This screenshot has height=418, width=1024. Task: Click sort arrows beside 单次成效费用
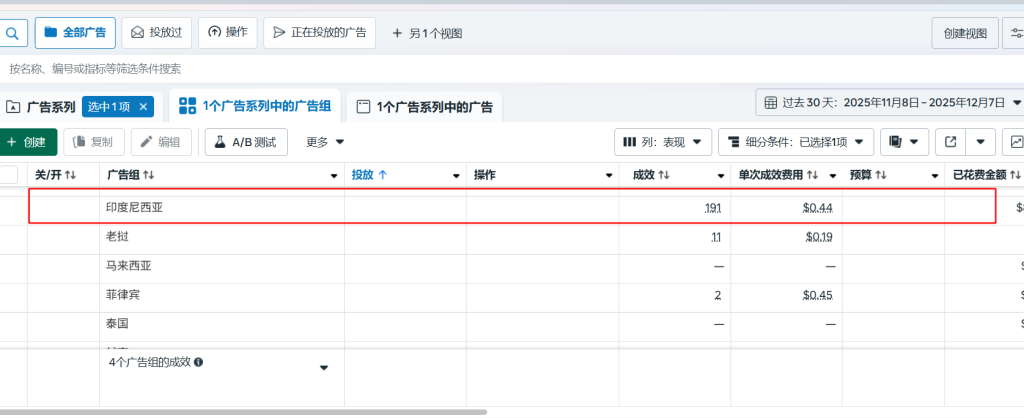click(813, 175)
